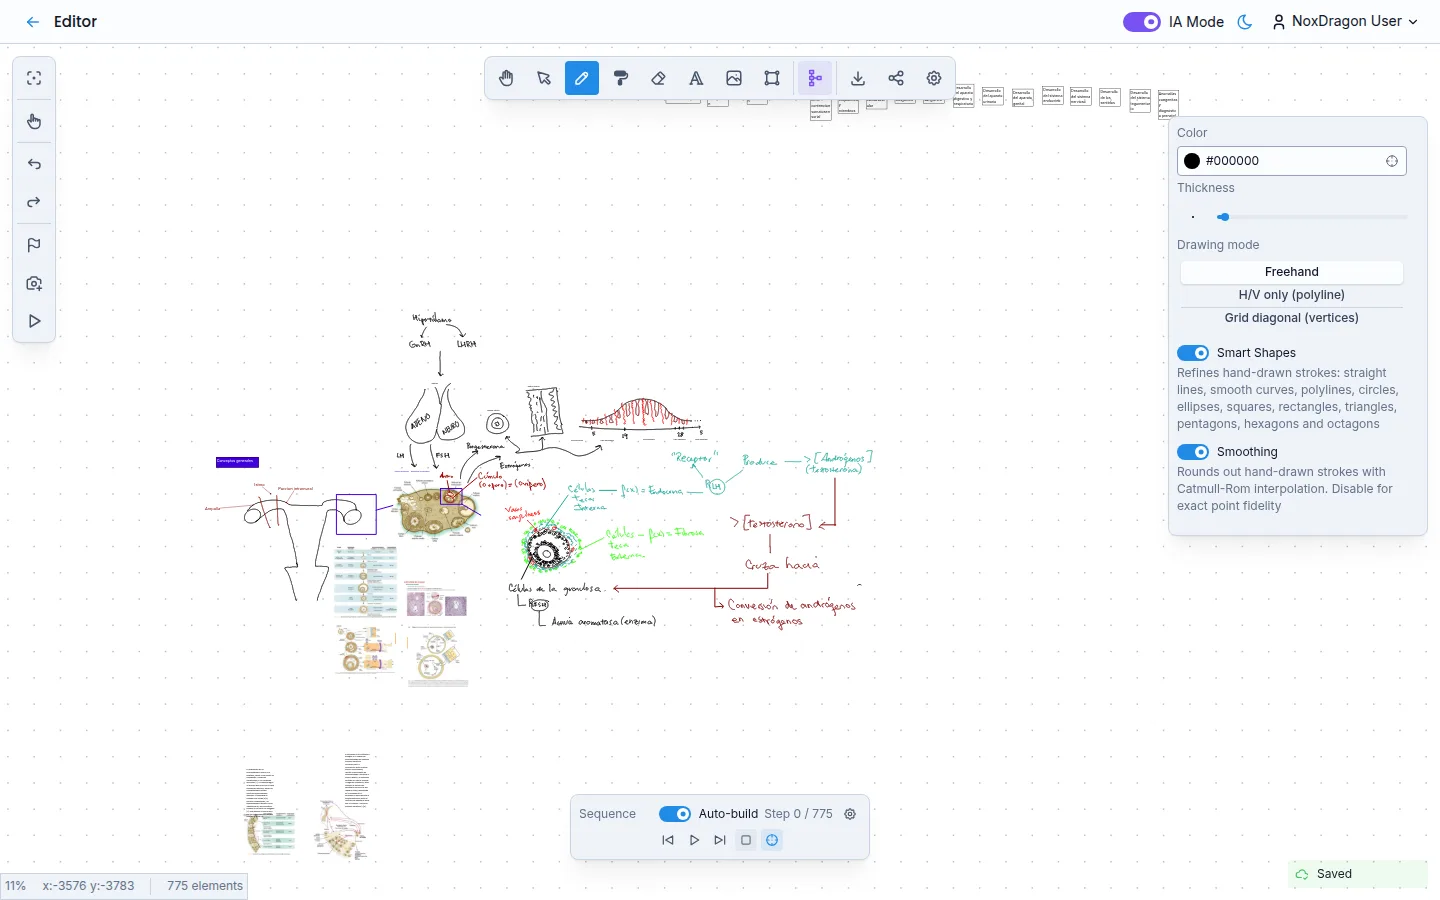The image size is (1440, 900).
Task: Click the 11% zoom level indicator
Action: (x=15, y=886)
